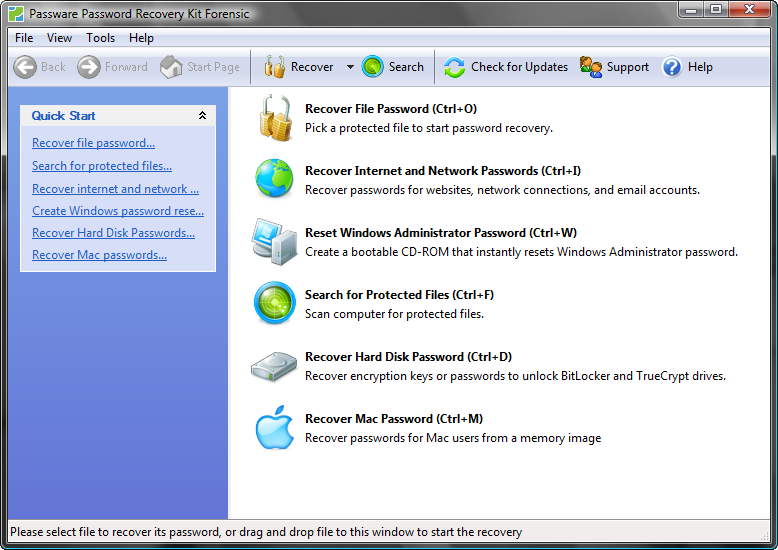Click 'Recover Mac Password (Ctrl+M)' heading
The image size is (778, 550).
click(394, 419)
